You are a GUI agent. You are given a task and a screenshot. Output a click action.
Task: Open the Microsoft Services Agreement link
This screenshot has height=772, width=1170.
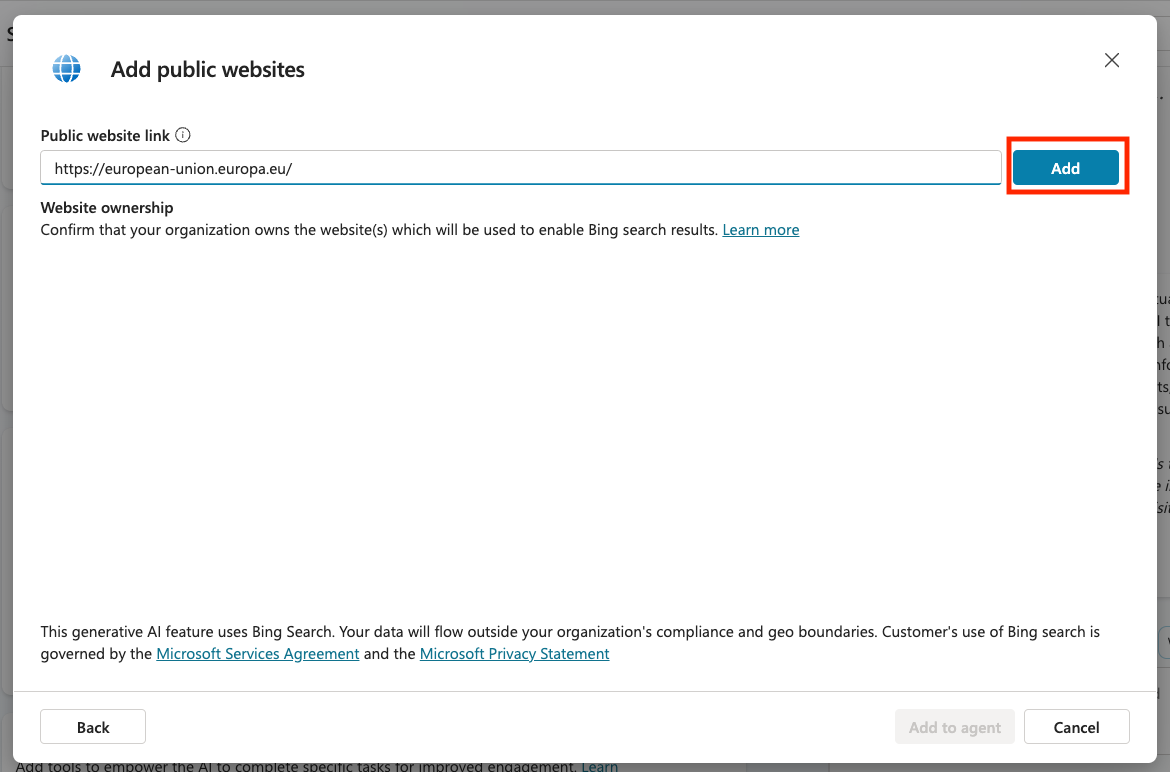(x=257, y=653)
